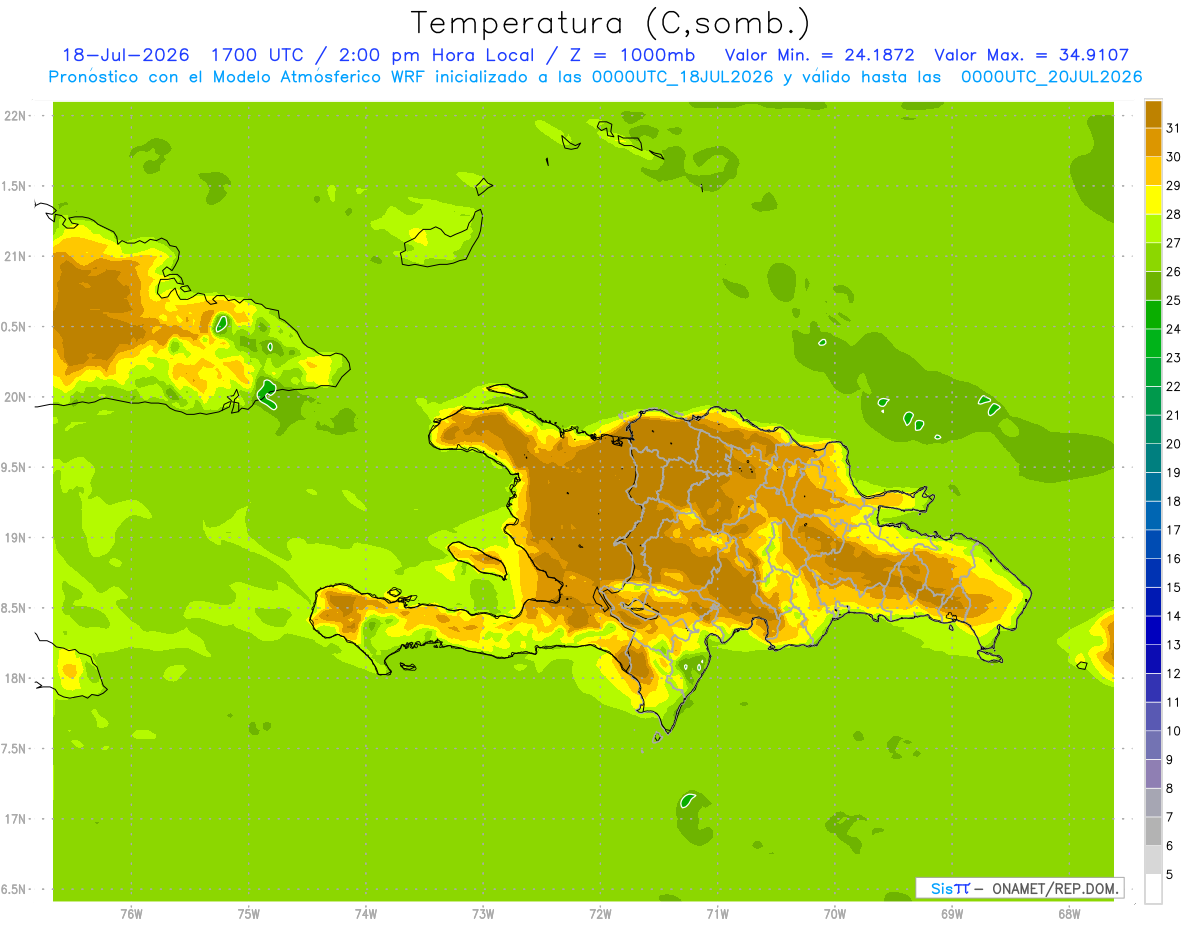
Task: Click the "Valor Min. = 24.1872" value
Action: 819,55
